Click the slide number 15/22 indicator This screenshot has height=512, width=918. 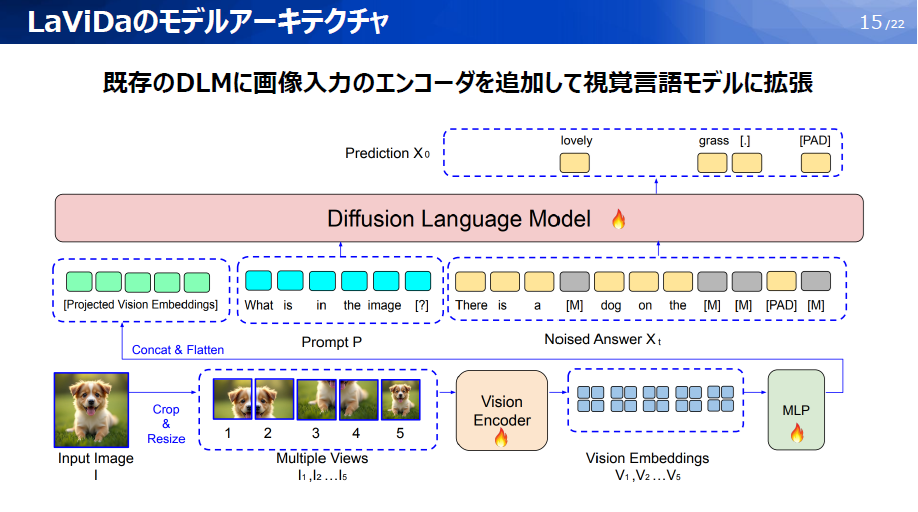click(x=882, y=23)
